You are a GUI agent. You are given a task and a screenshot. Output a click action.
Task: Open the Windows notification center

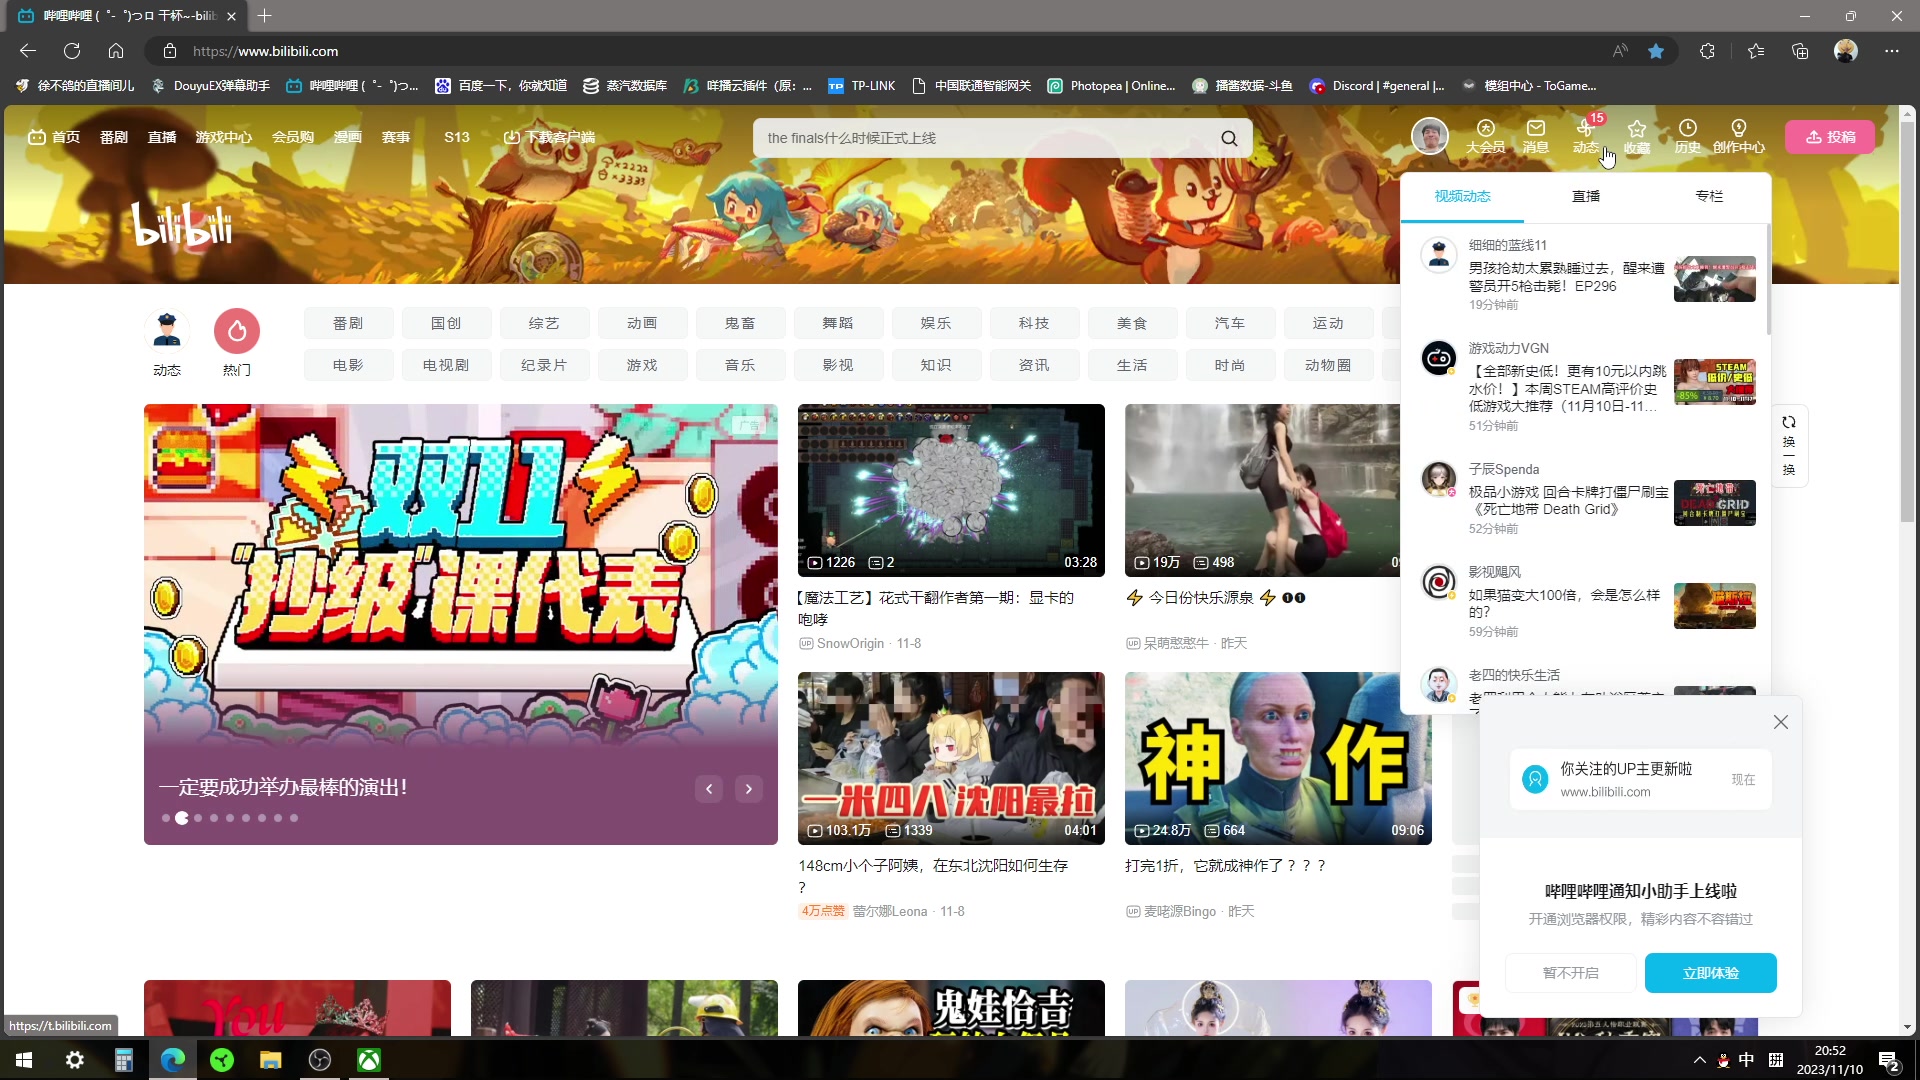[x=1889, y=1060]
